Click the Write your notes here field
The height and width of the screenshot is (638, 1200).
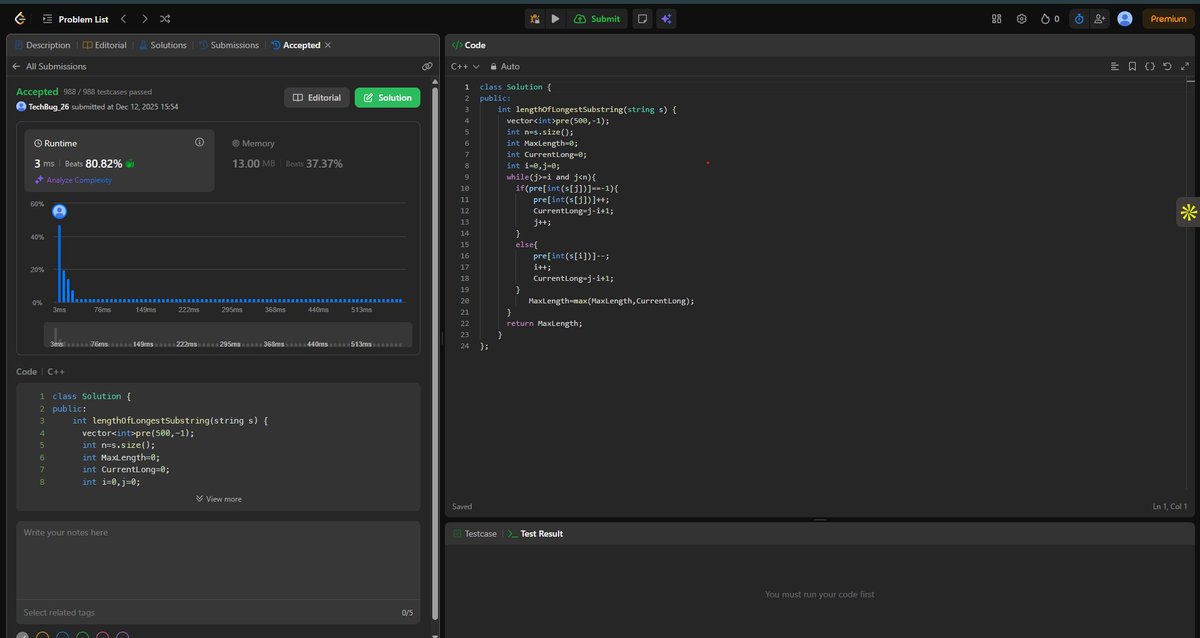[218, 560]
